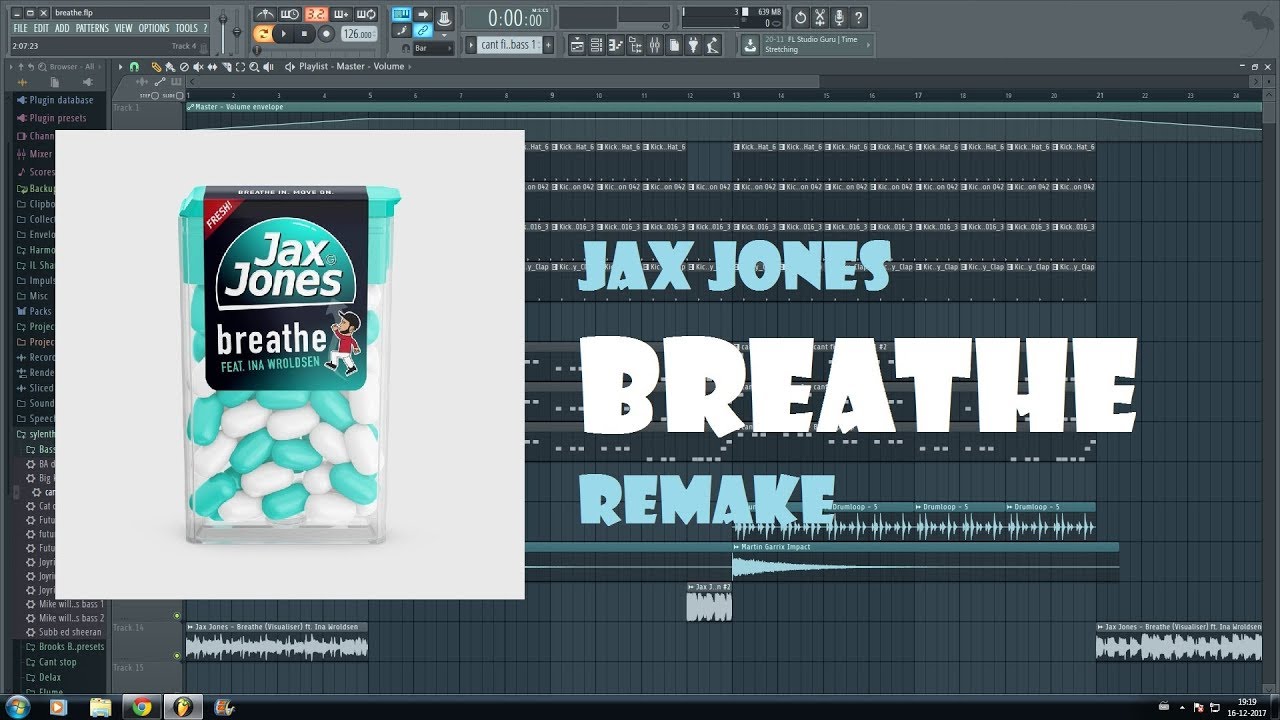
Task: Click the 'FL Studio Guru | Time Stretching' panel
Action: pyautogui.click(x=818, y=44)
